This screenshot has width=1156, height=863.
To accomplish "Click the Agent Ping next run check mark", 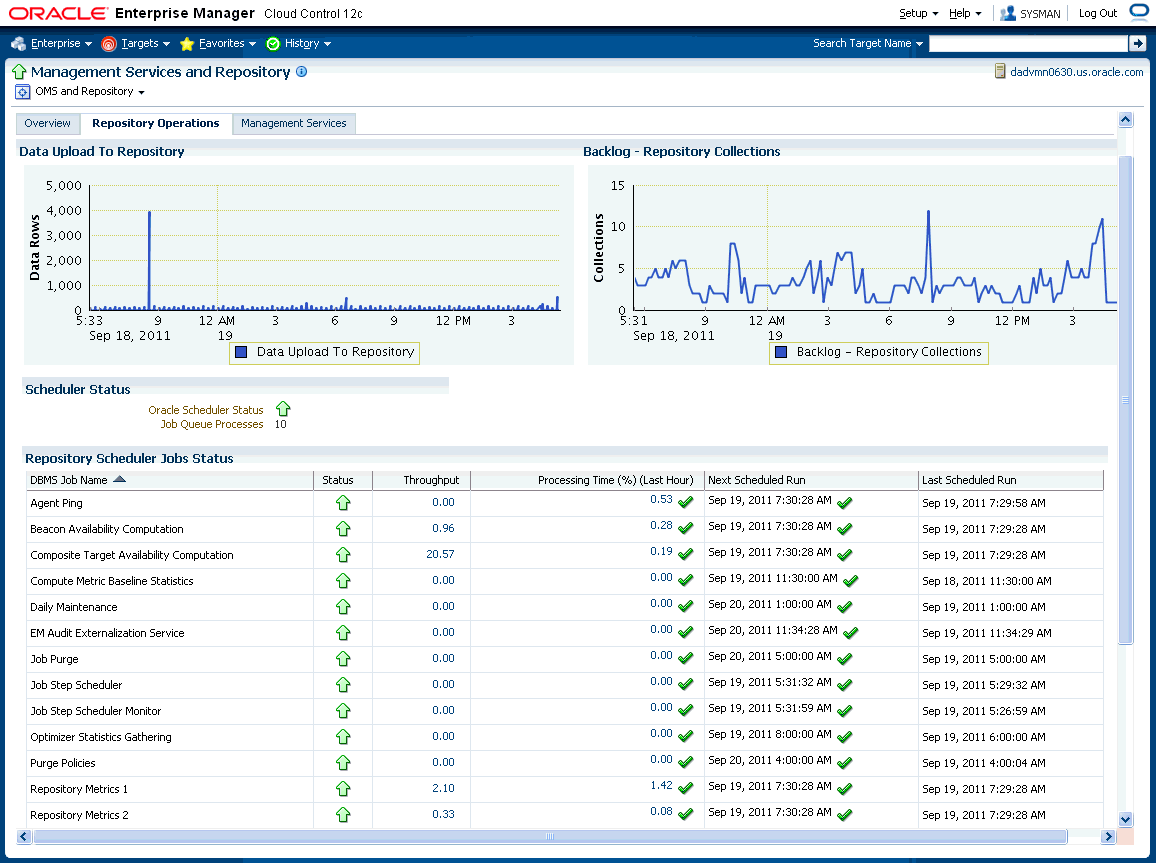I will (x=845, y=503).
